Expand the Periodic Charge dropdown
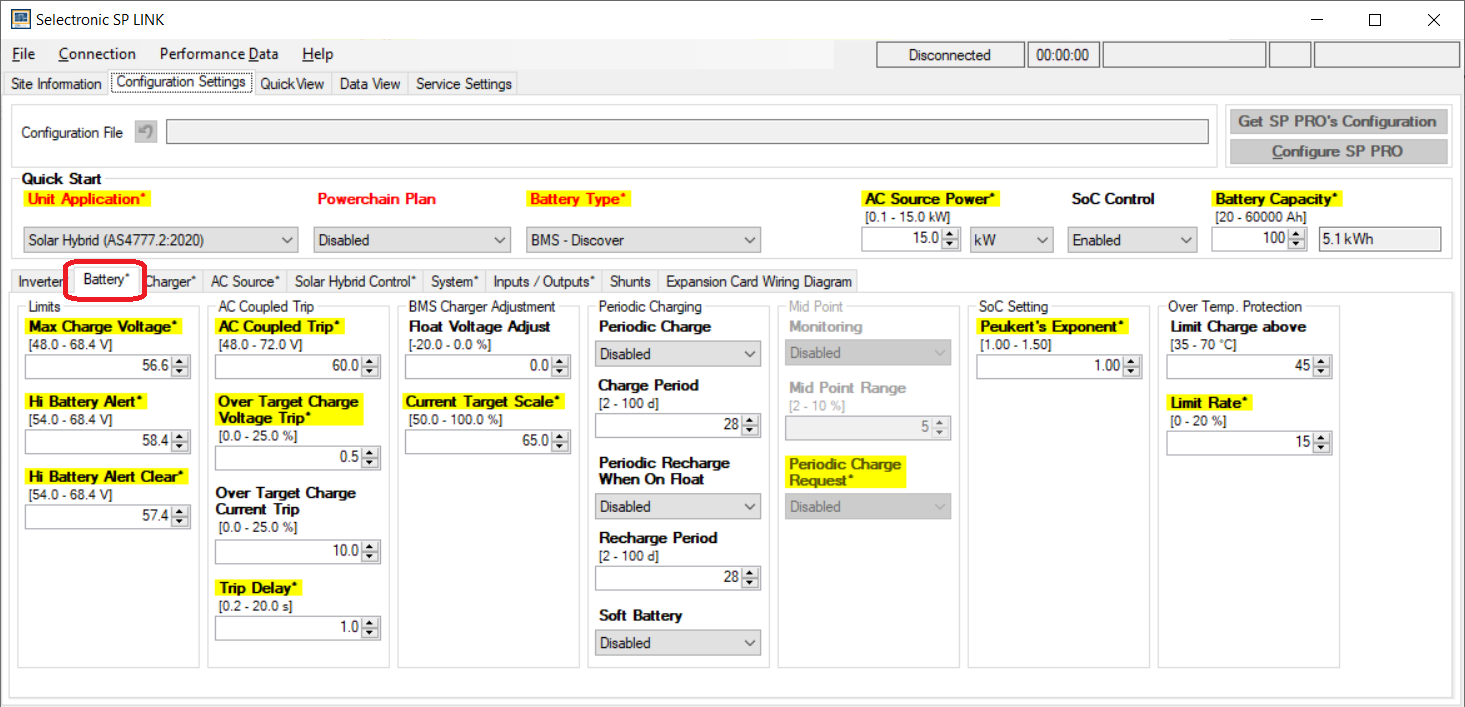This screenshot has width=1465, height=707. tap(678, 354)
